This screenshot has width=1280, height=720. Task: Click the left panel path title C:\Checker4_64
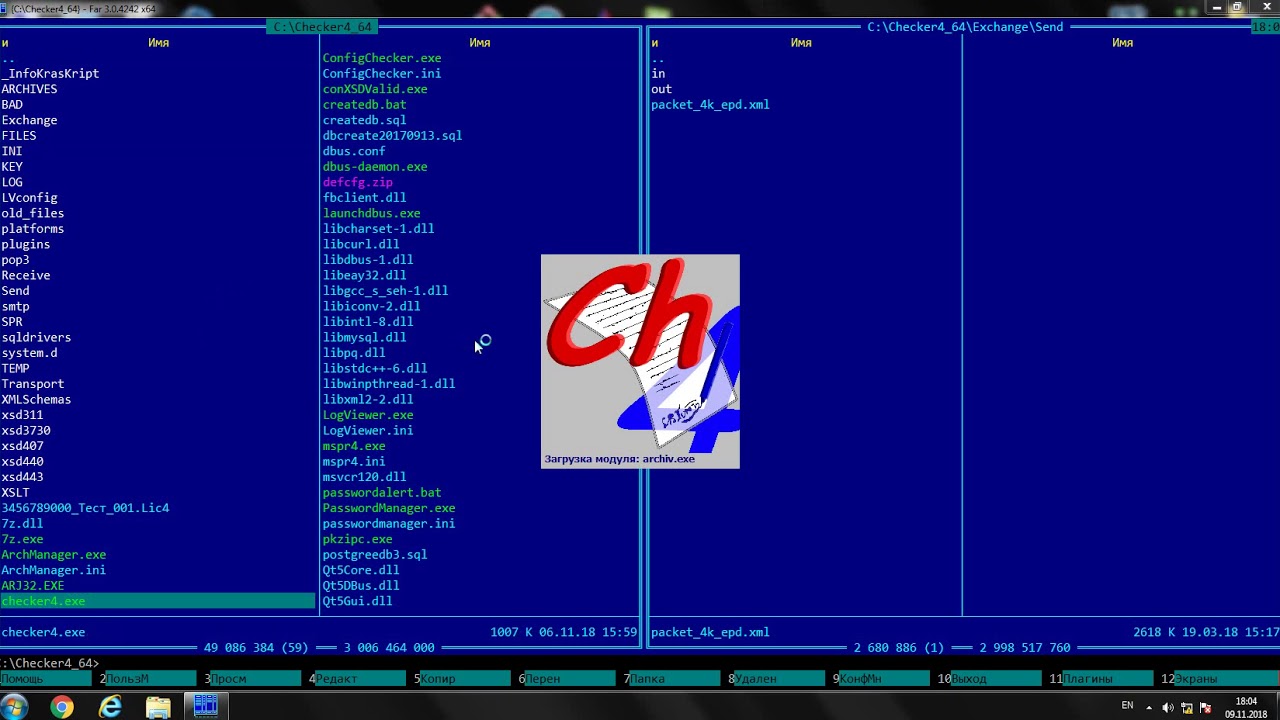click(x=322, y=27)
